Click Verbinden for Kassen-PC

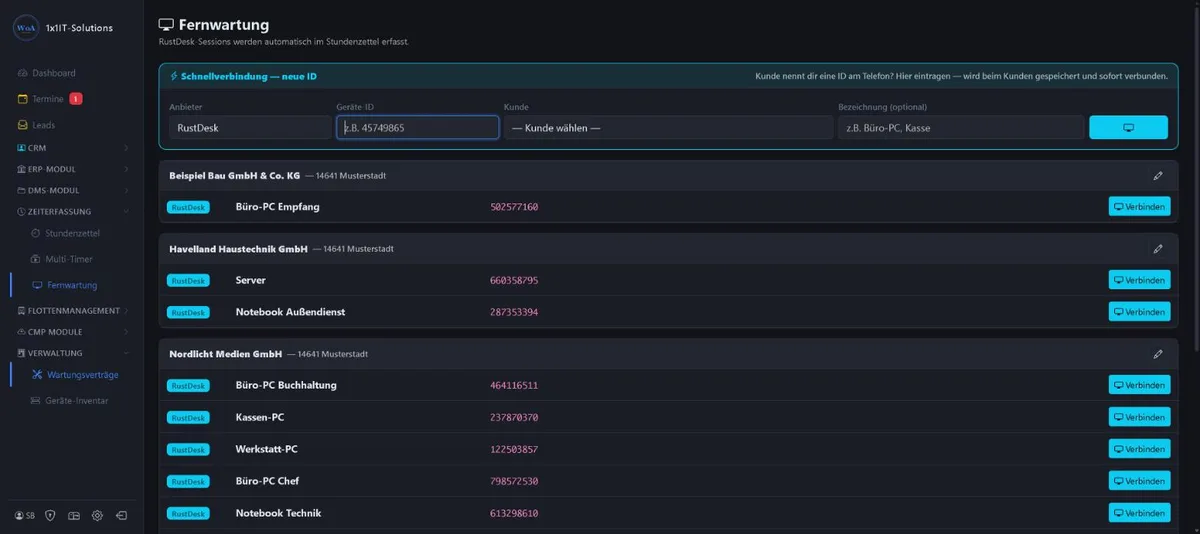[x=1139, y=417]
